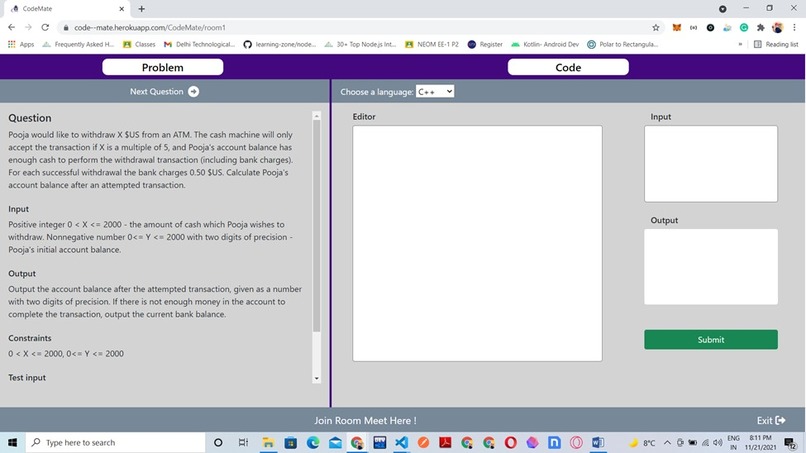Viewport: 806px width, 453px height.
Task: Click the Windows Start button
Action: (12, 442)
